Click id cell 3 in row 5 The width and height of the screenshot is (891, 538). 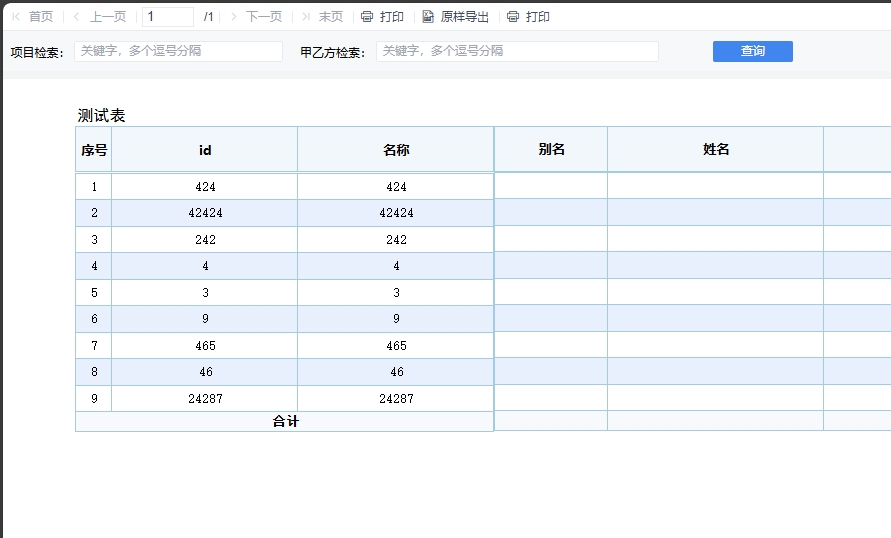[205, 293]
